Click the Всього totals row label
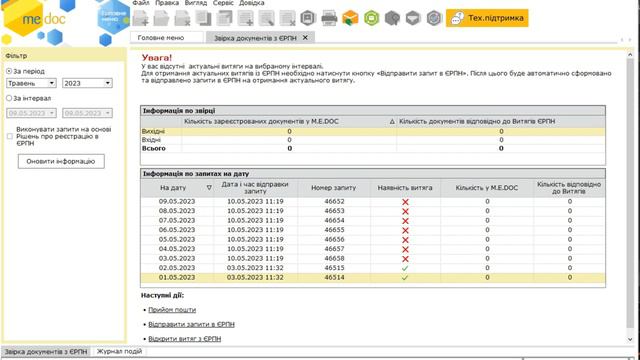The height and width of the screenshot is (360, 640). pos(154,149)
